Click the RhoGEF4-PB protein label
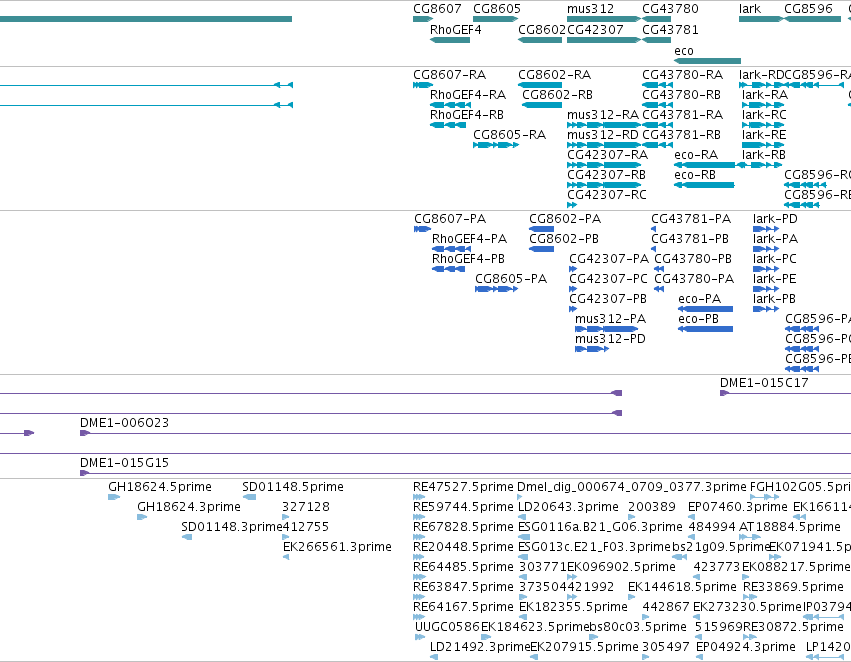Image resolution: width=851 pixels, height=662 pixels. click(468, 259)
